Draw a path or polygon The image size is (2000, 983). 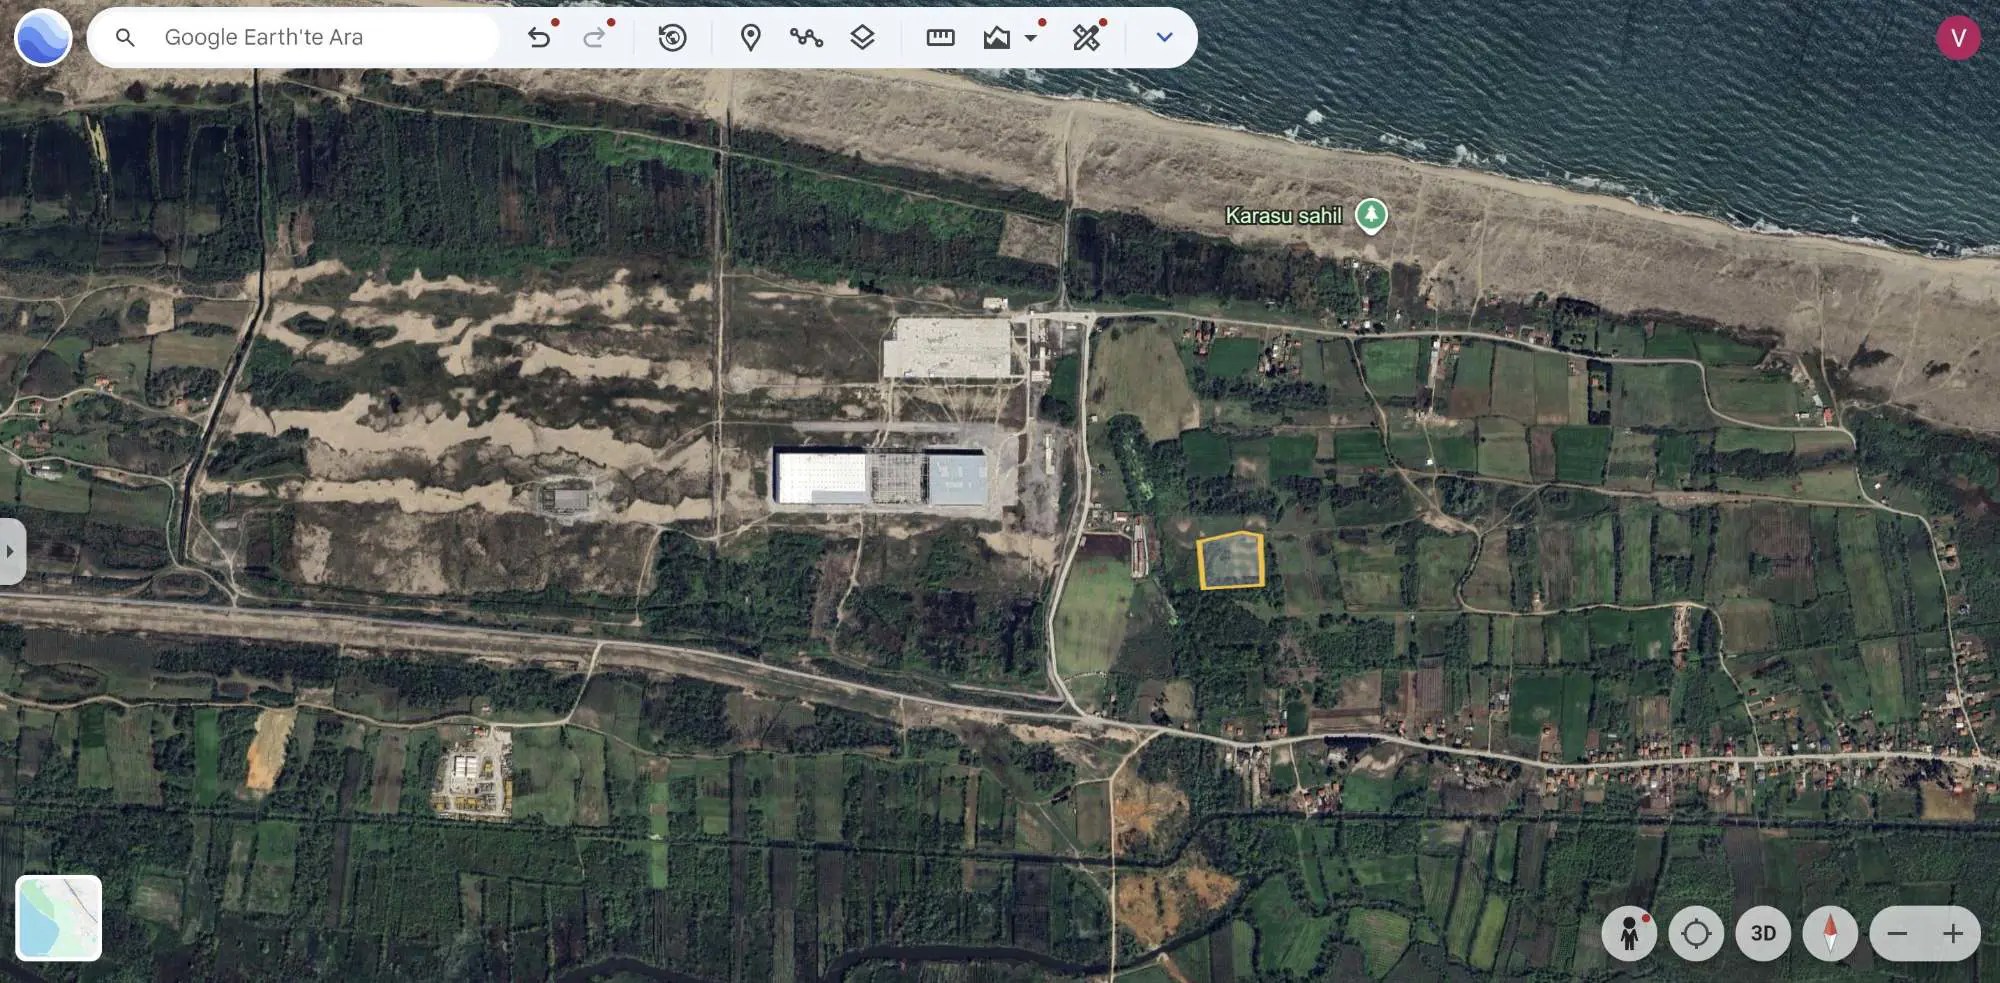click(x=806, y=38)
